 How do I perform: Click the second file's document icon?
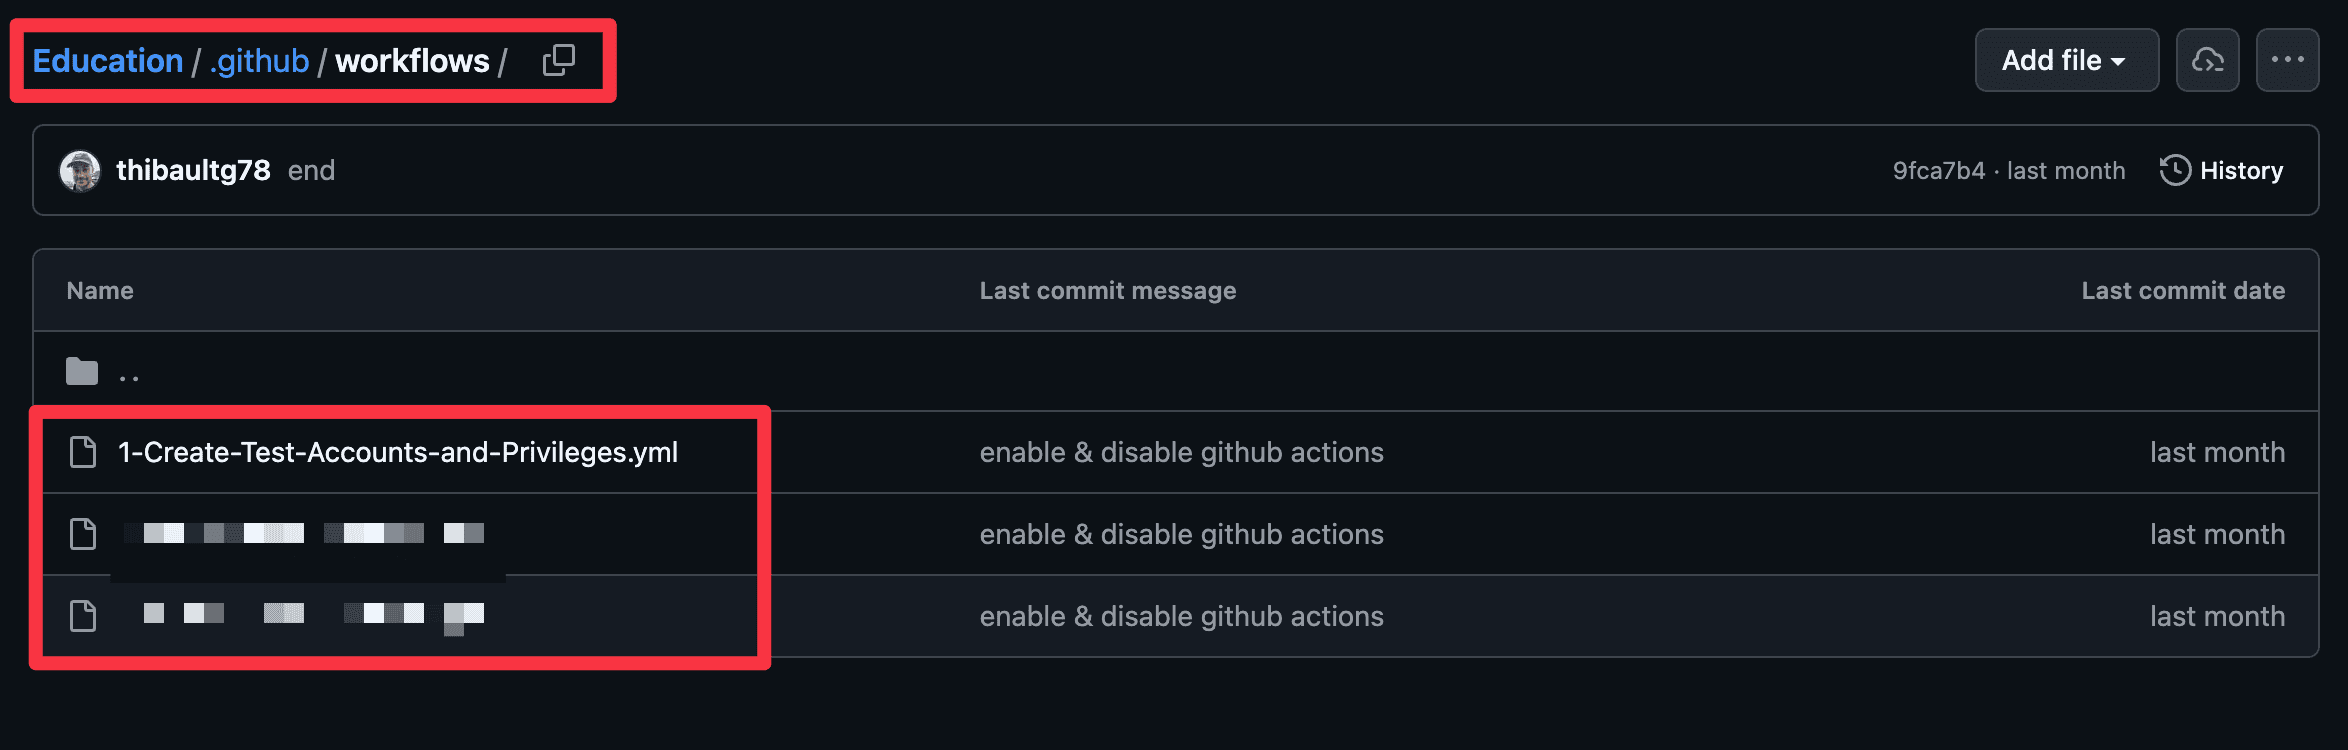pyautogui.click(x=83, y=535)
